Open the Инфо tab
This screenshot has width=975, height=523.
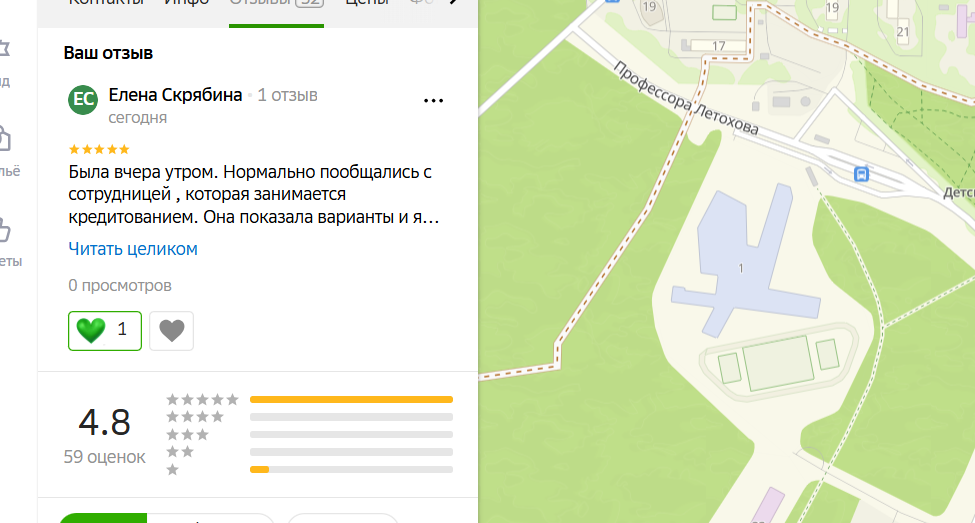pyautogui.click(x=187, y=2)
